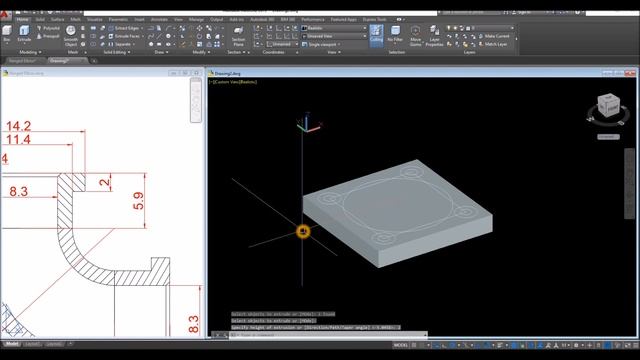
Task: Click the UCS icon in the viewport
Action: [308, 123]
